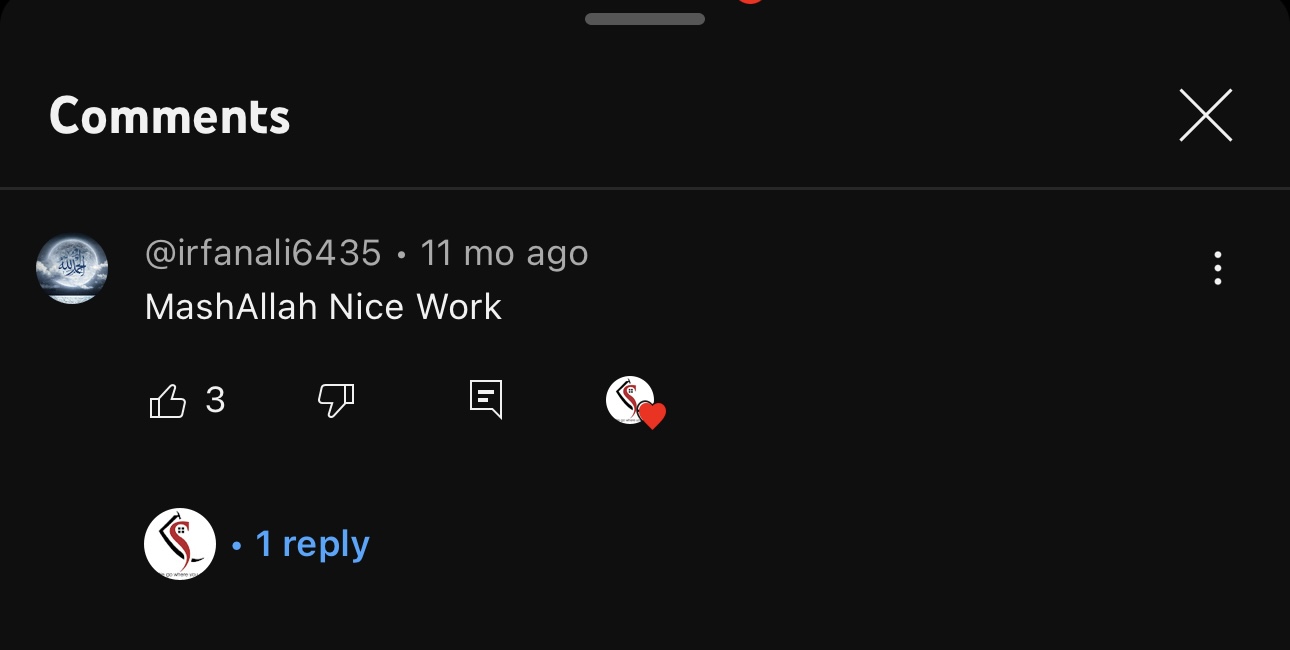Tap the like count number 3
The image size is (1290, 650).
coord(215,401)
